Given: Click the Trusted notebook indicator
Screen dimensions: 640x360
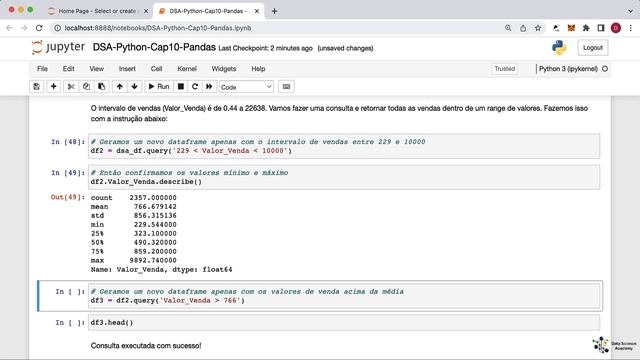Looking at the screenshot, I should click(504, 69).
